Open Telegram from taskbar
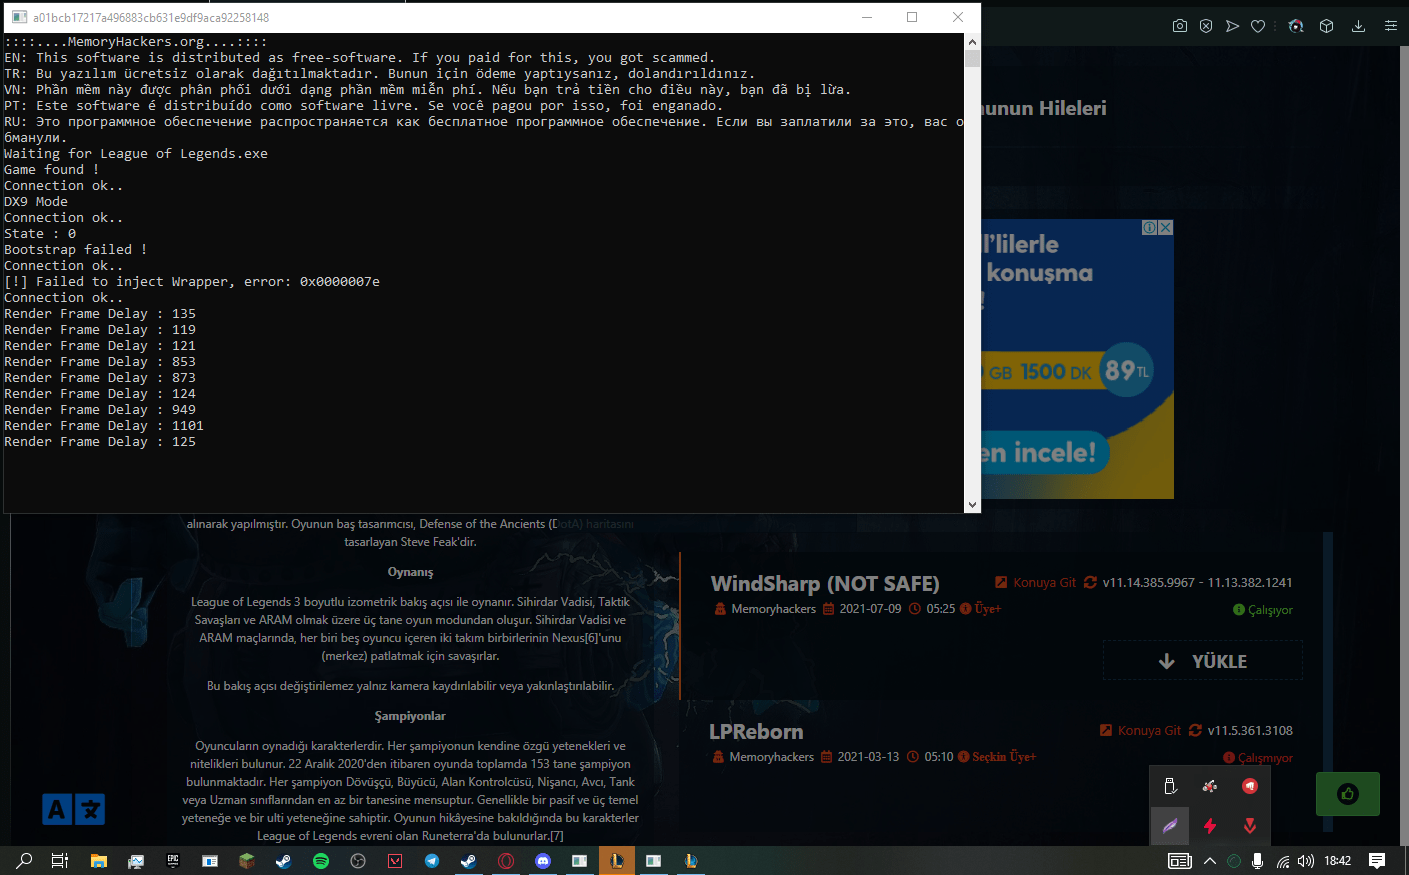This screenshot has height=875, width=1409. (432, 861)
